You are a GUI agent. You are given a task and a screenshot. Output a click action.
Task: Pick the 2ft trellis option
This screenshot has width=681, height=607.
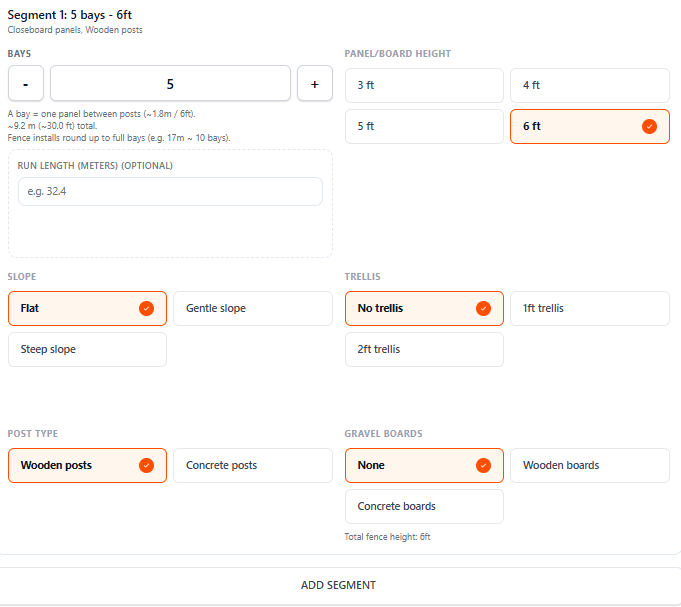click(x=424, y=349)
